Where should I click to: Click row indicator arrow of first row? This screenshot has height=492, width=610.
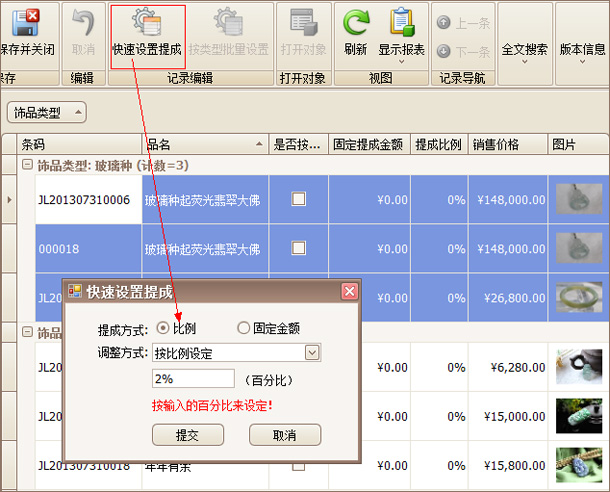[9, 200]
